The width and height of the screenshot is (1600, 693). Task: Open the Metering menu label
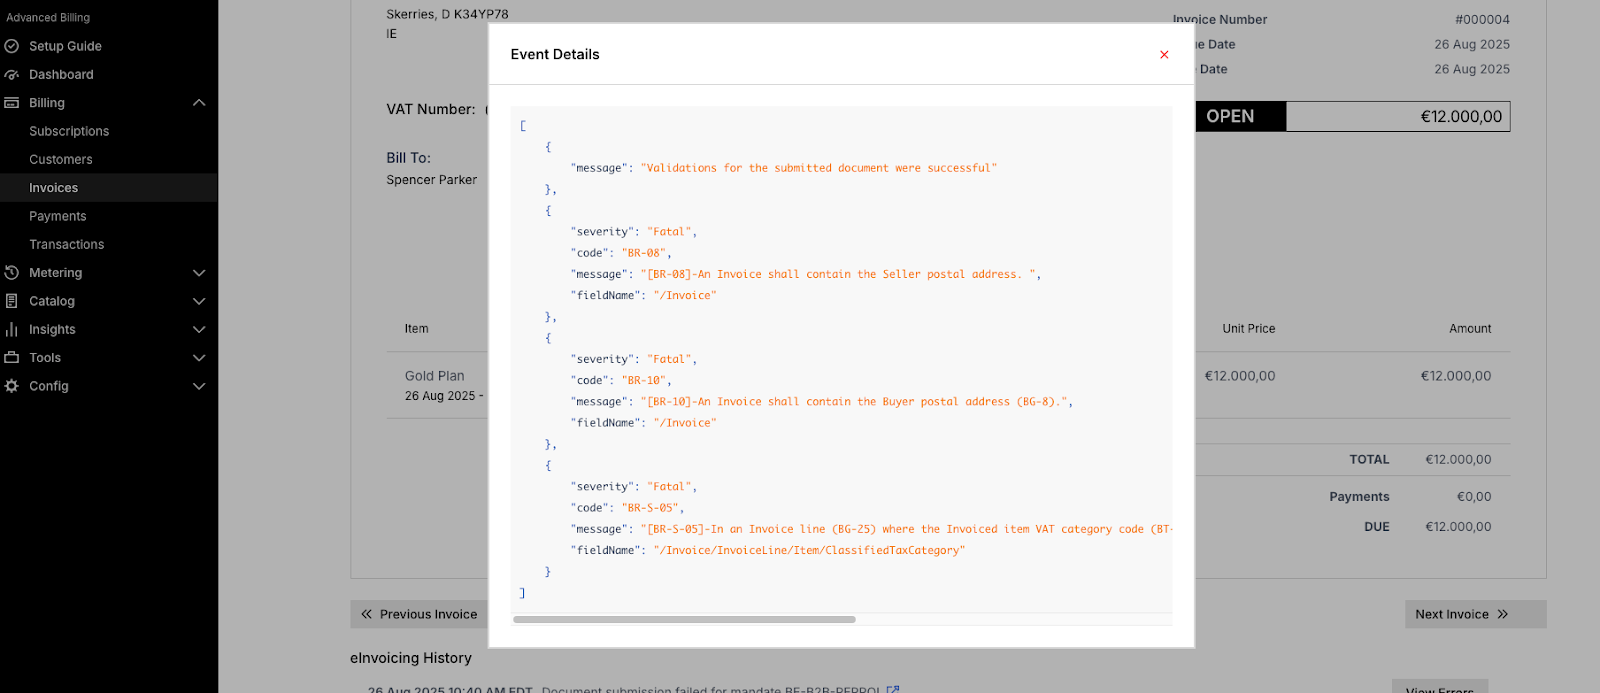55,273
